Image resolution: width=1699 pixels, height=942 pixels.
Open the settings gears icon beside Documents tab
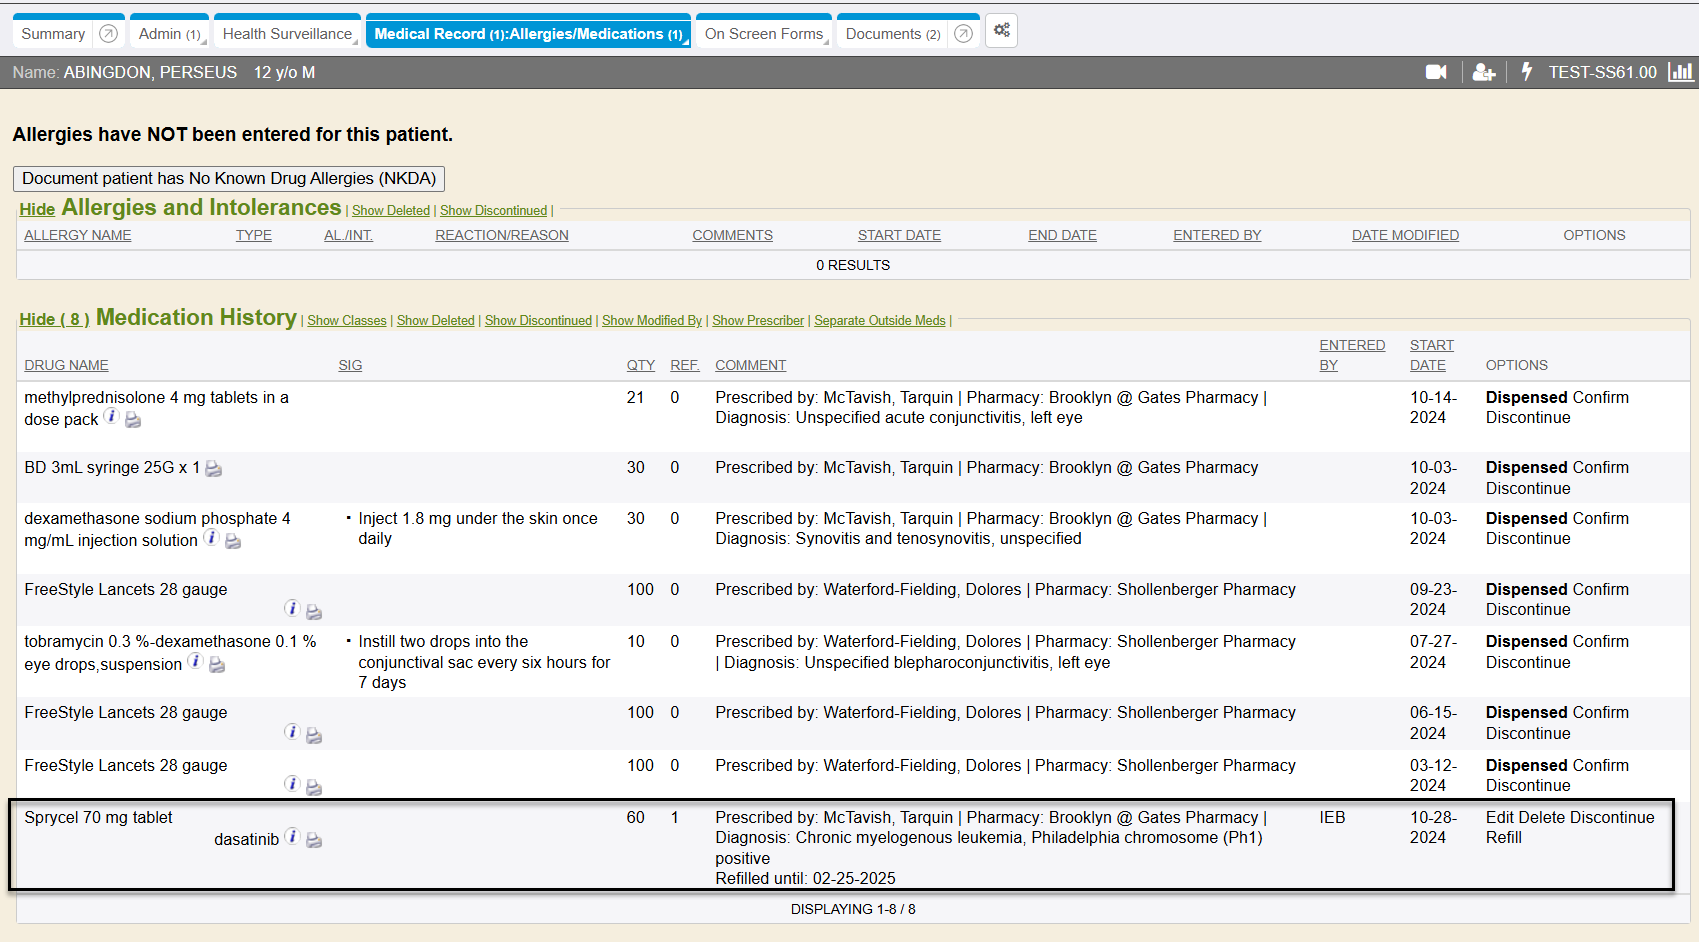tap(1001, 31)
